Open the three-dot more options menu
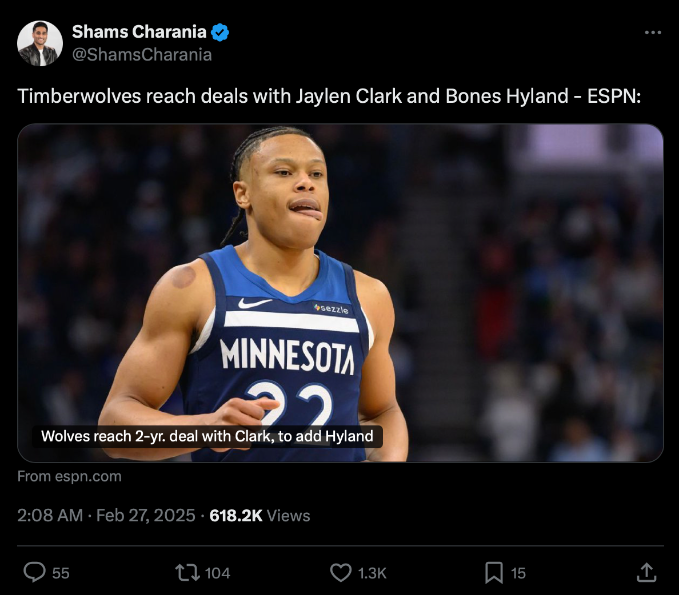 tap(653, 32)
